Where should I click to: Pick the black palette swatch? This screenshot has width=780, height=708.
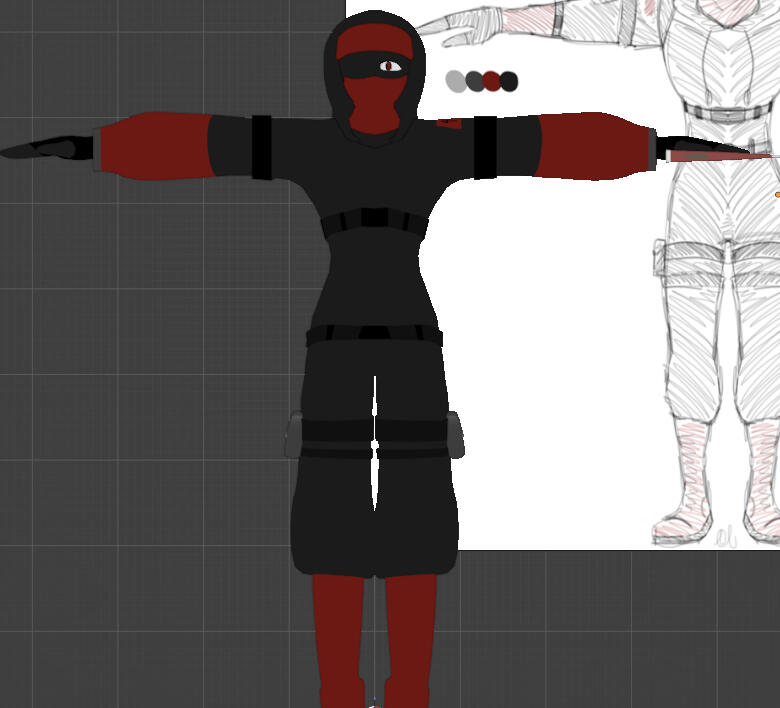(x=509, y=81)
